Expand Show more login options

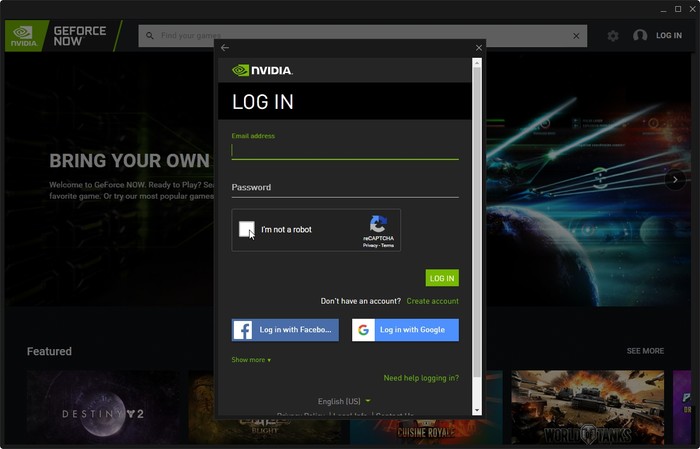click(251, 360)
